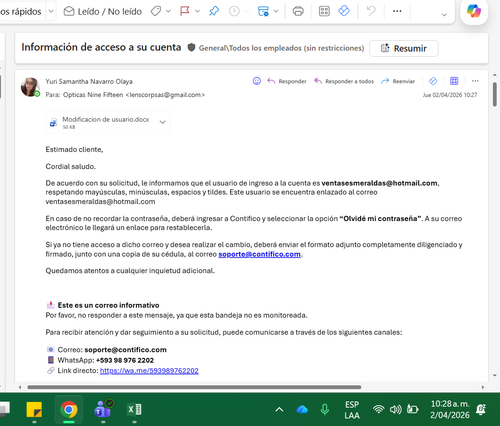Click ESP LAA language indicator
Viewport: 500px width, 426px height.
(x=352, y=410)
